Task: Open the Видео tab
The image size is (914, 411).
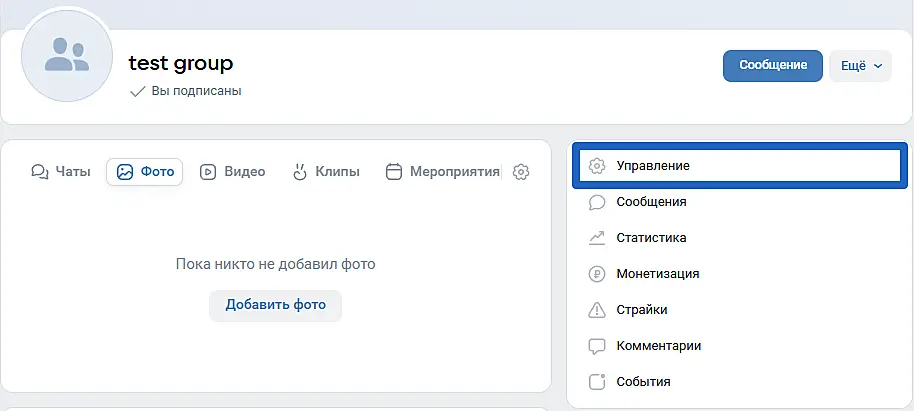Action: (233, 172)
